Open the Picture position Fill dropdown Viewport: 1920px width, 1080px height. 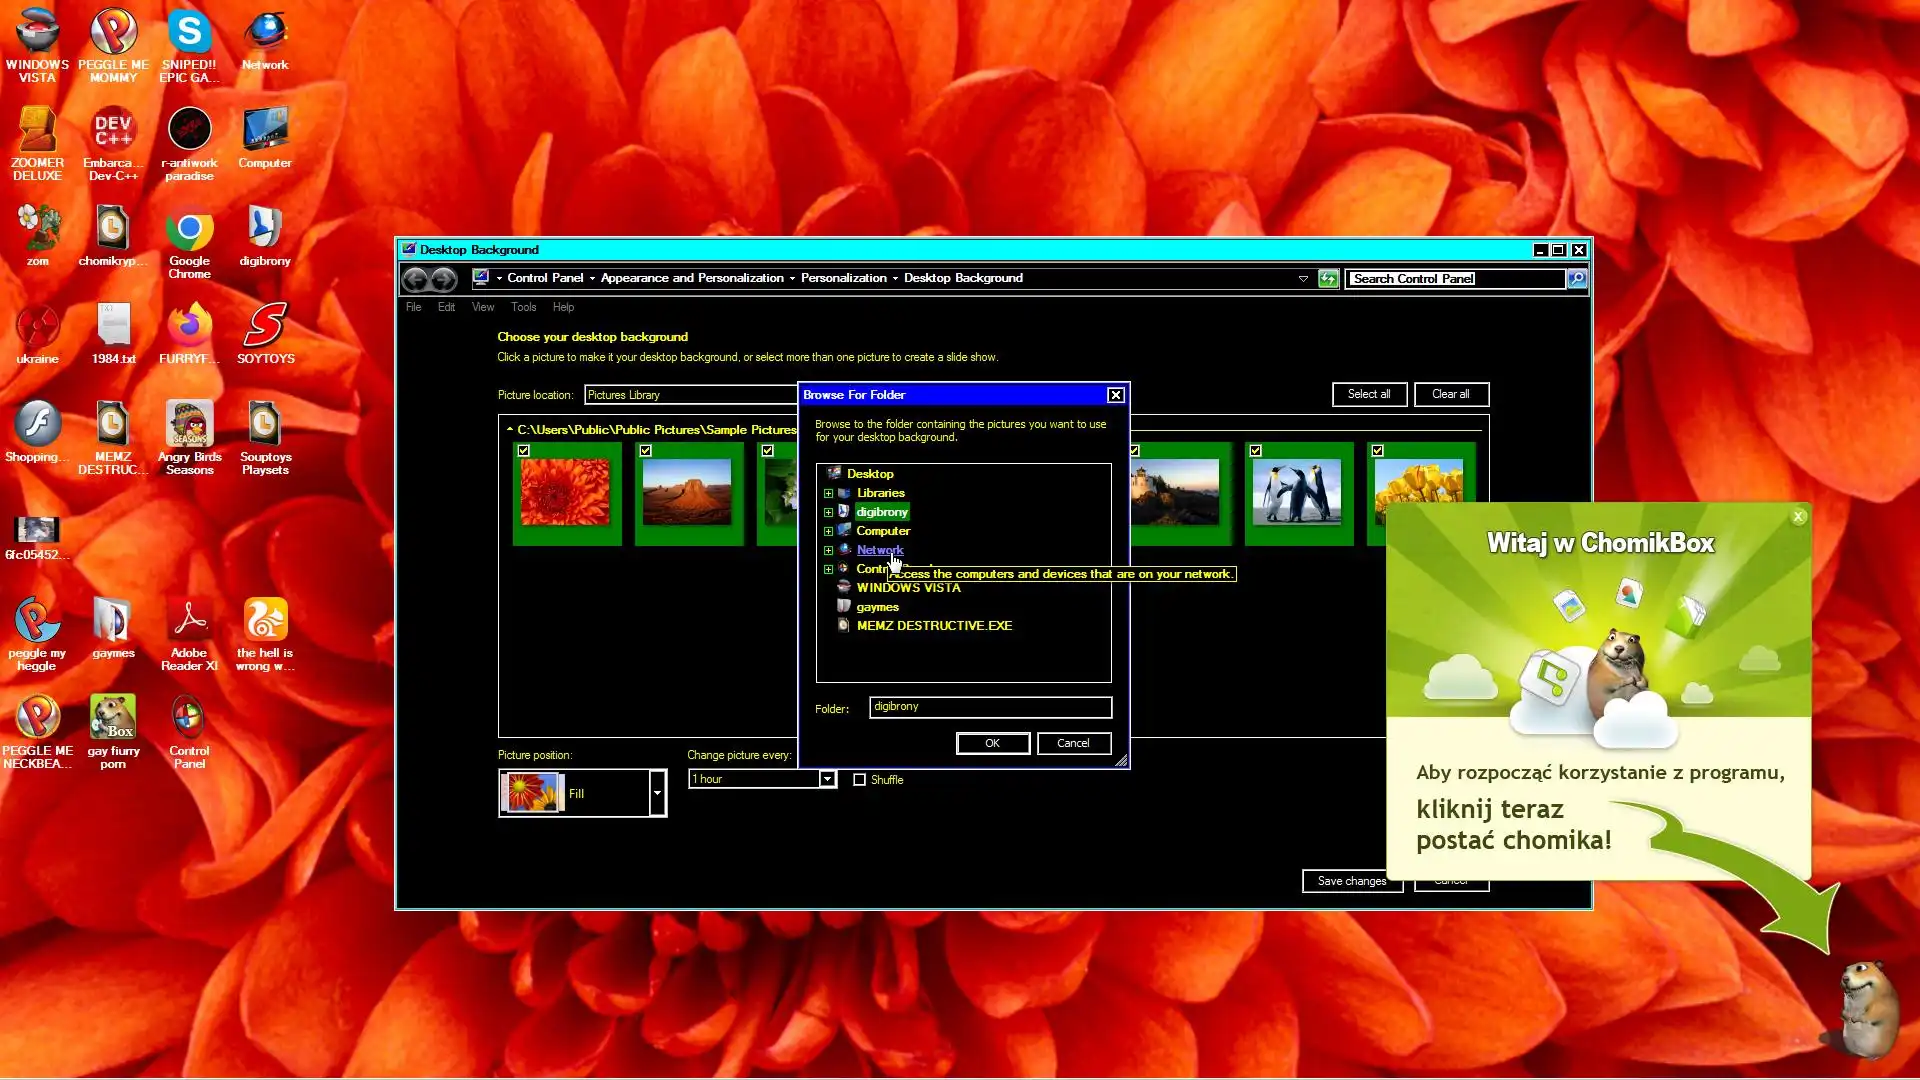click(657, 793)
